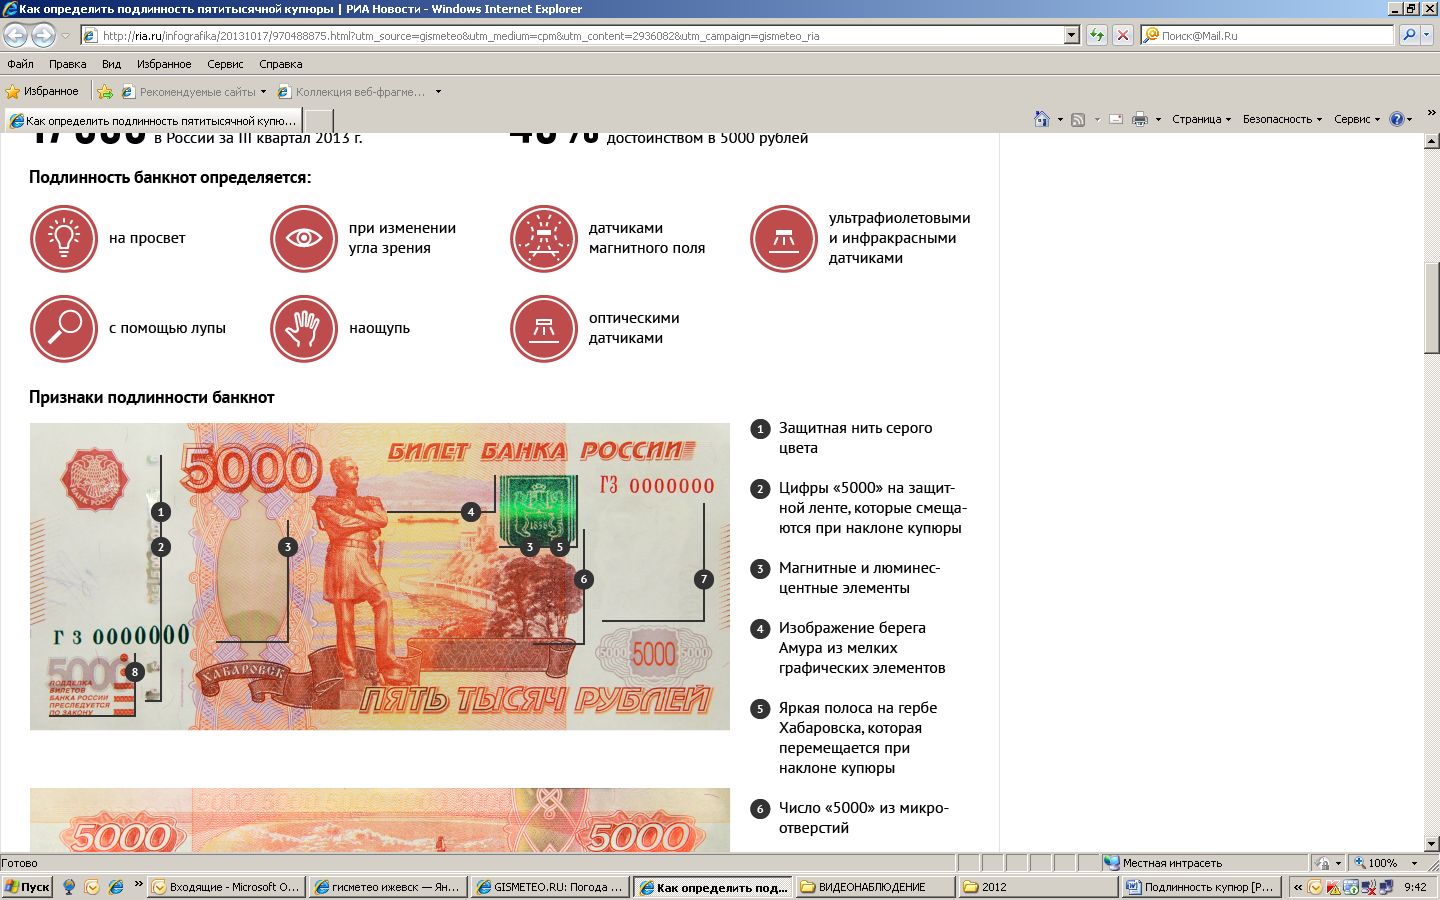Show more command bar items chevron

pyautogui.click(x=1431, y=113)
